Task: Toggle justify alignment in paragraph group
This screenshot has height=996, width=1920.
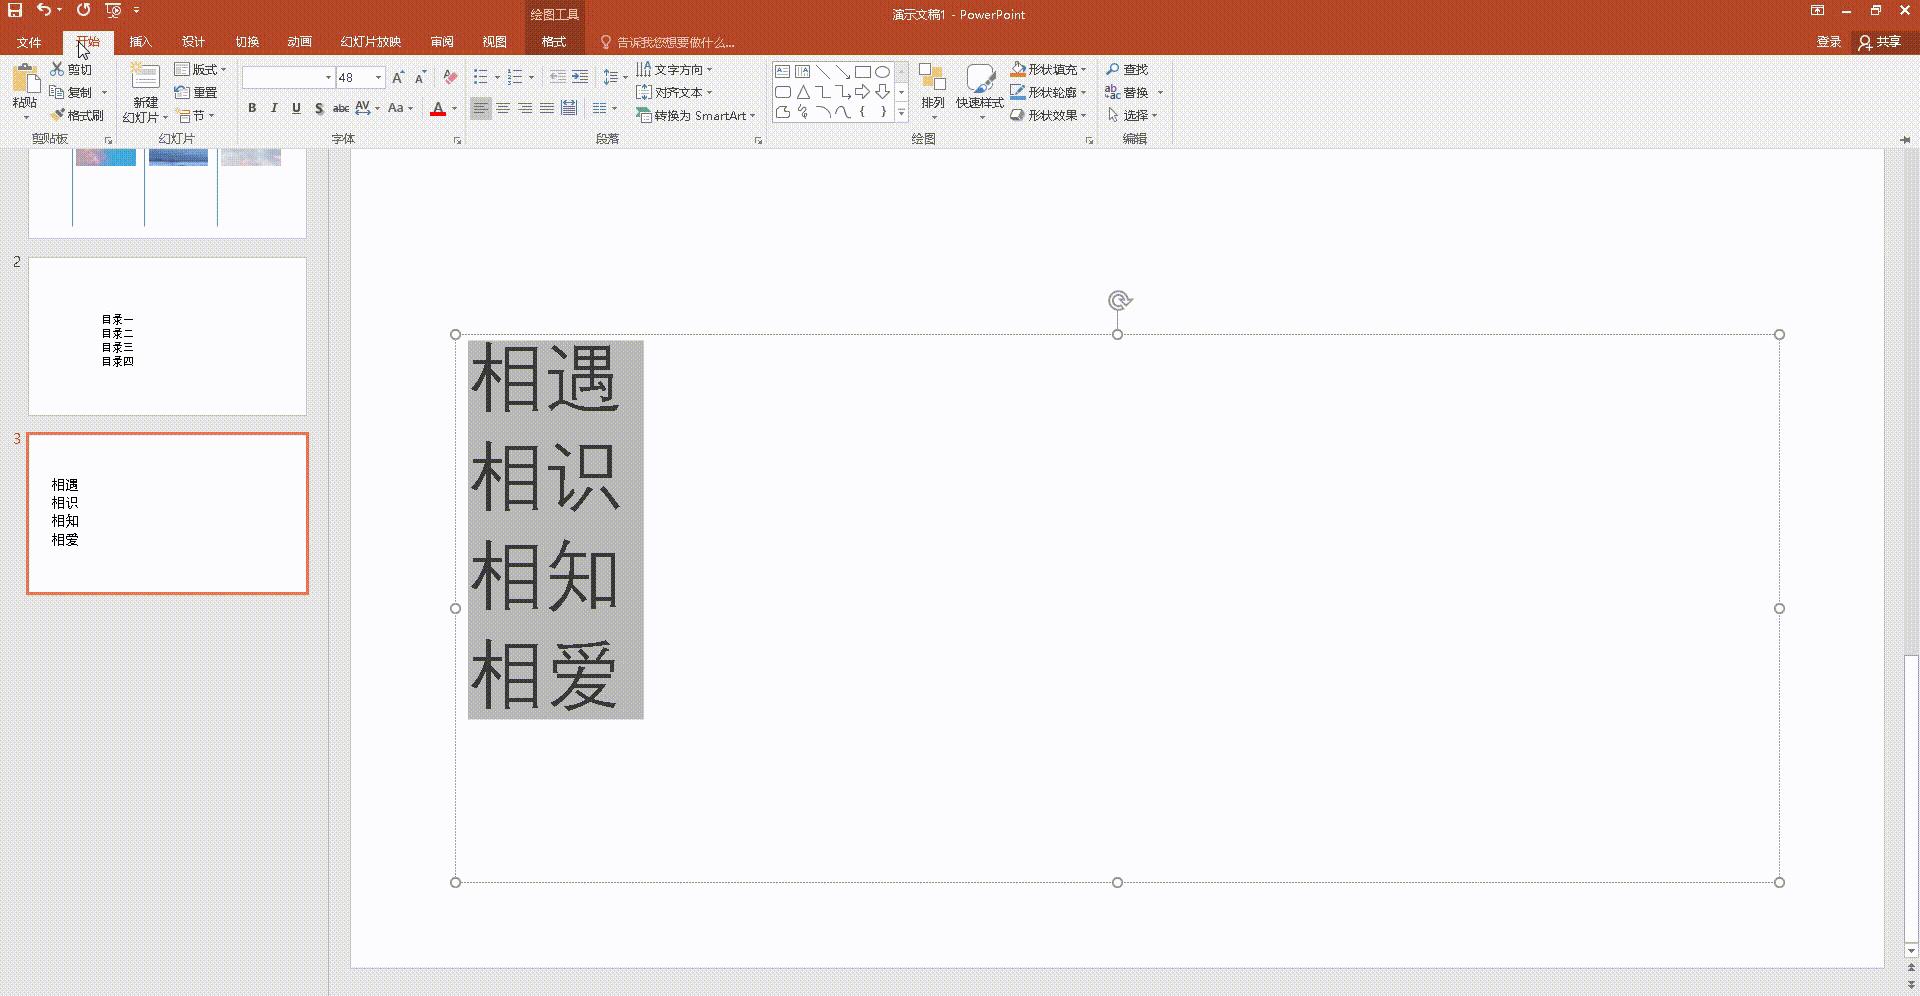Action: (546, 108)
